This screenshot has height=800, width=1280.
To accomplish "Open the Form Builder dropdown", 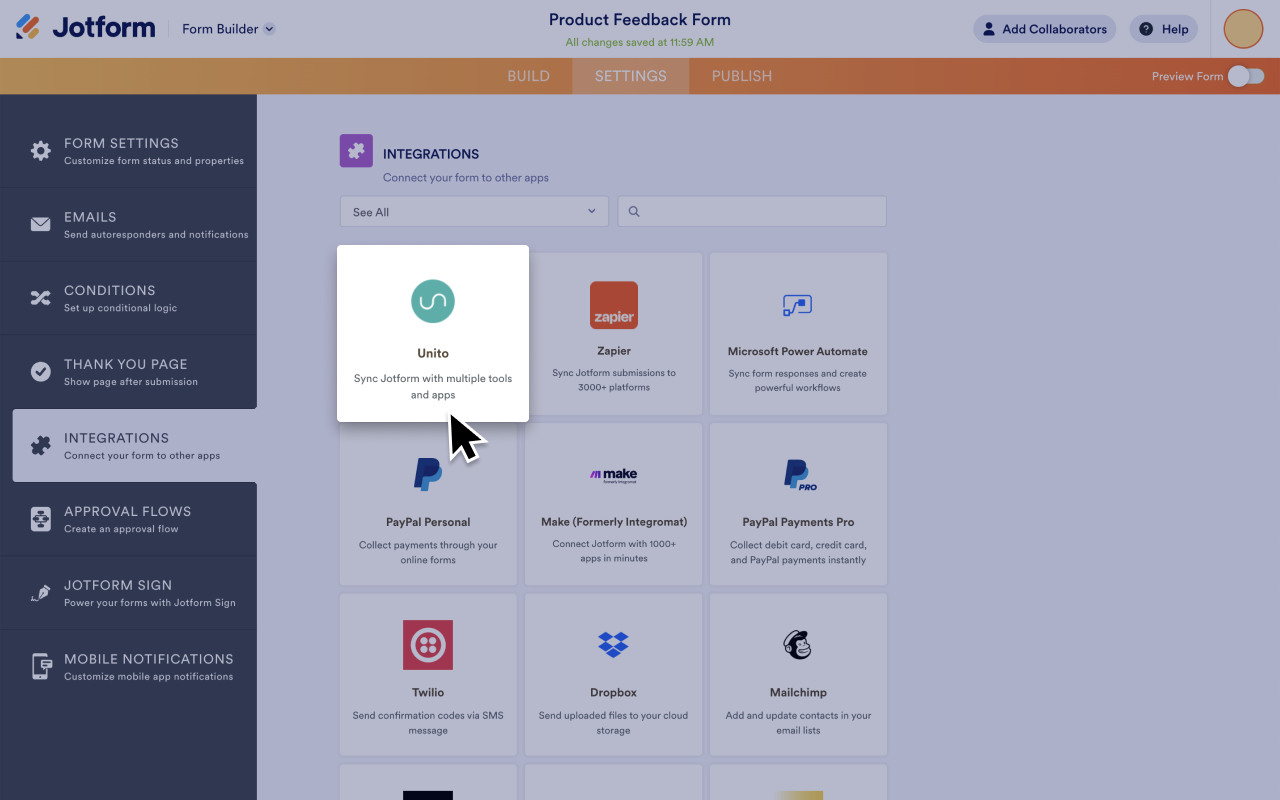I will click(x=228, y=29).
